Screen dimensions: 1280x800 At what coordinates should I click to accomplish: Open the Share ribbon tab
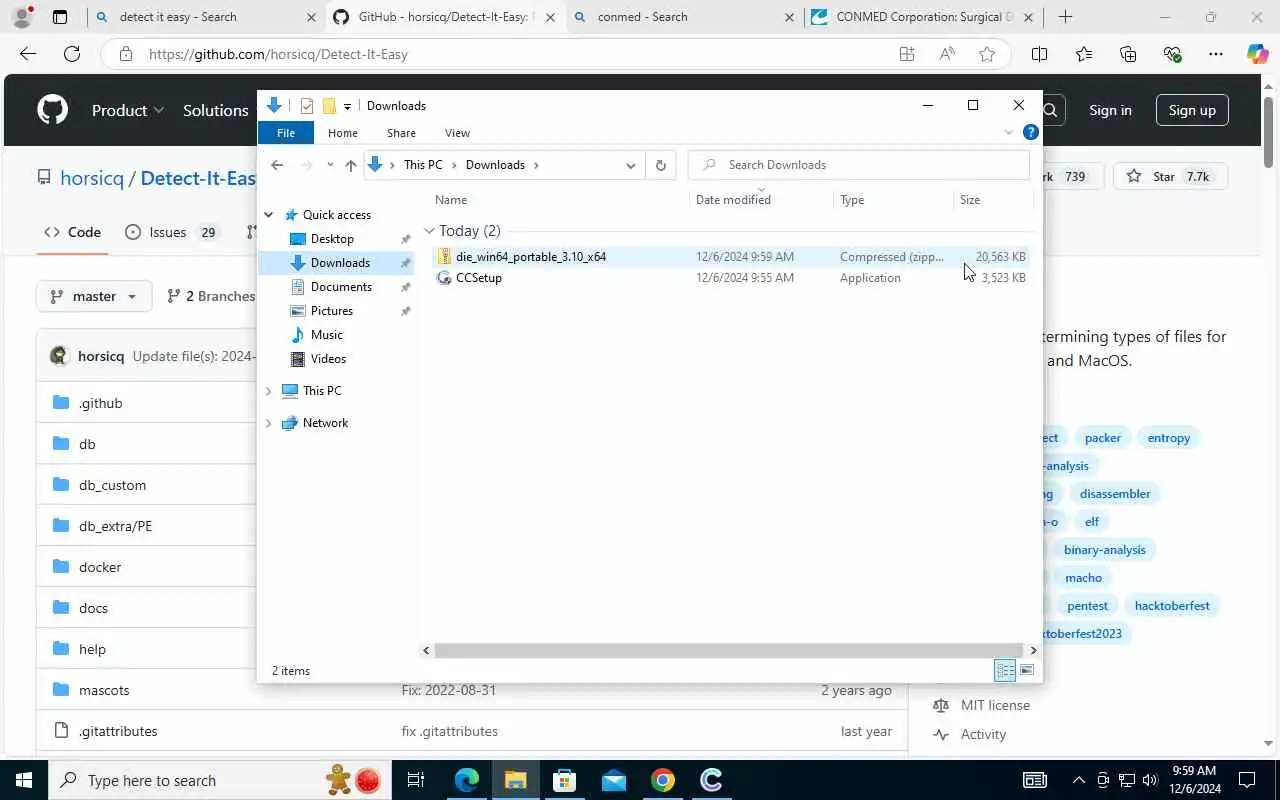pyautogui.click(x=401, y=132)
